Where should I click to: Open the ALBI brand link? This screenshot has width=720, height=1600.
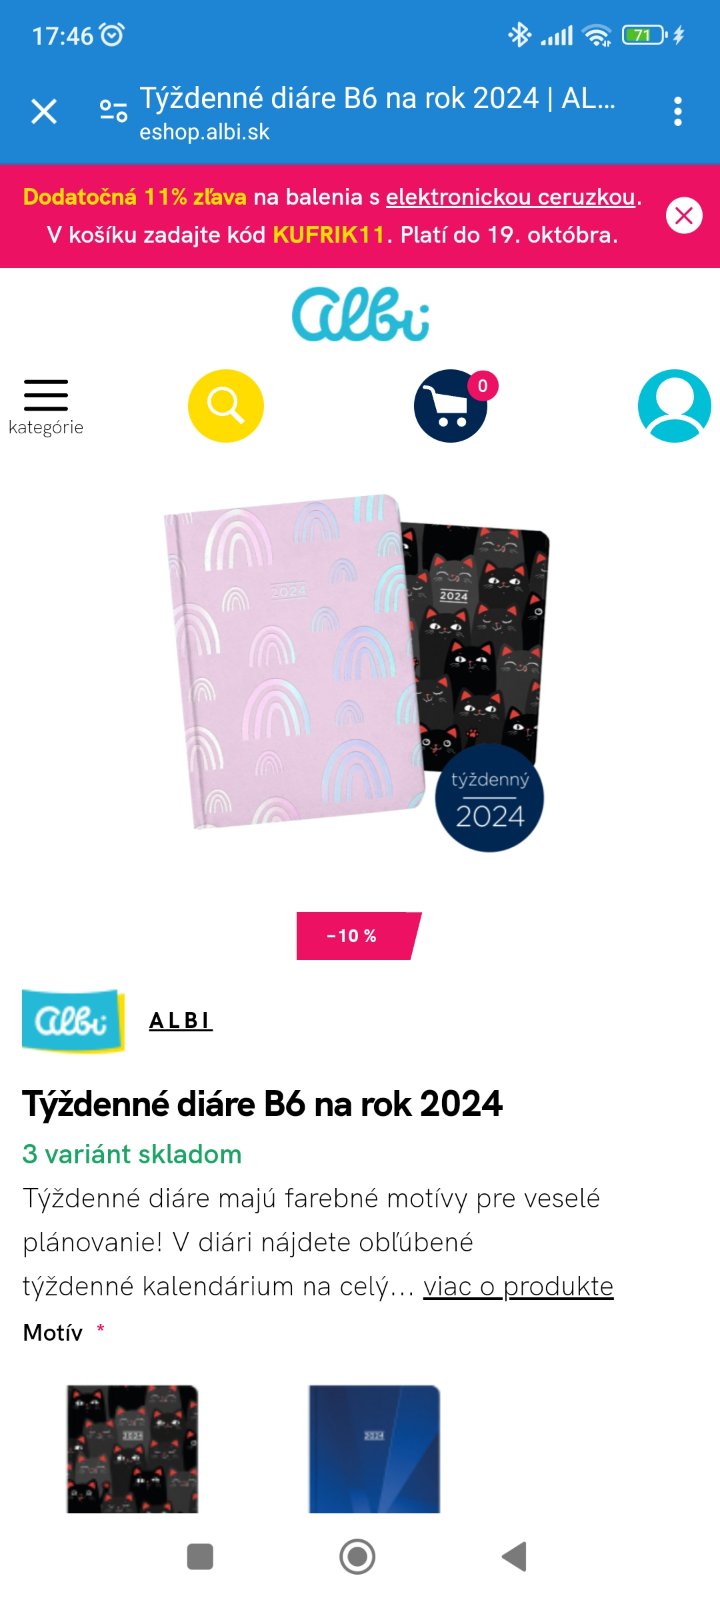[180, 1020]
